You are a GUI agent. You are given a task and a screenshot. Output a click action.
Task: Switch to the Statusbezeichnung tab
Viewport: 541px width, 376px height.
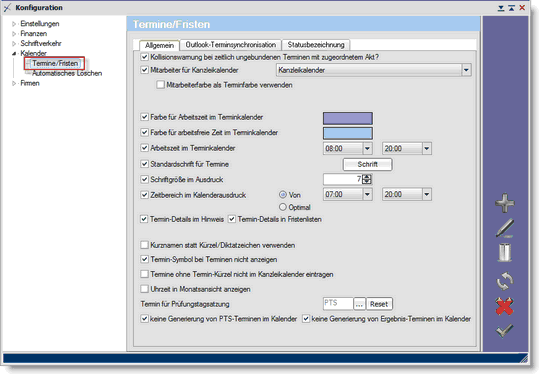pyautogui.click(x=316, y=45)
